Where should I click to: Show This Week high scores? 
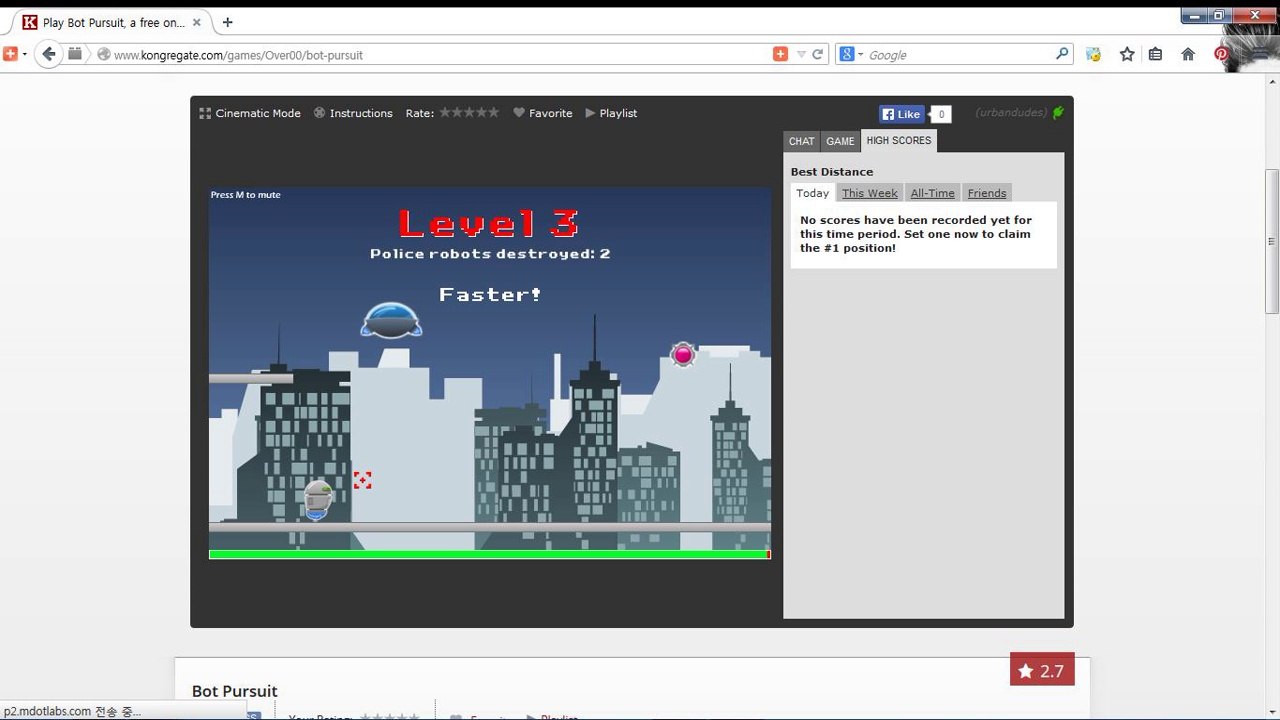(870, 193)
